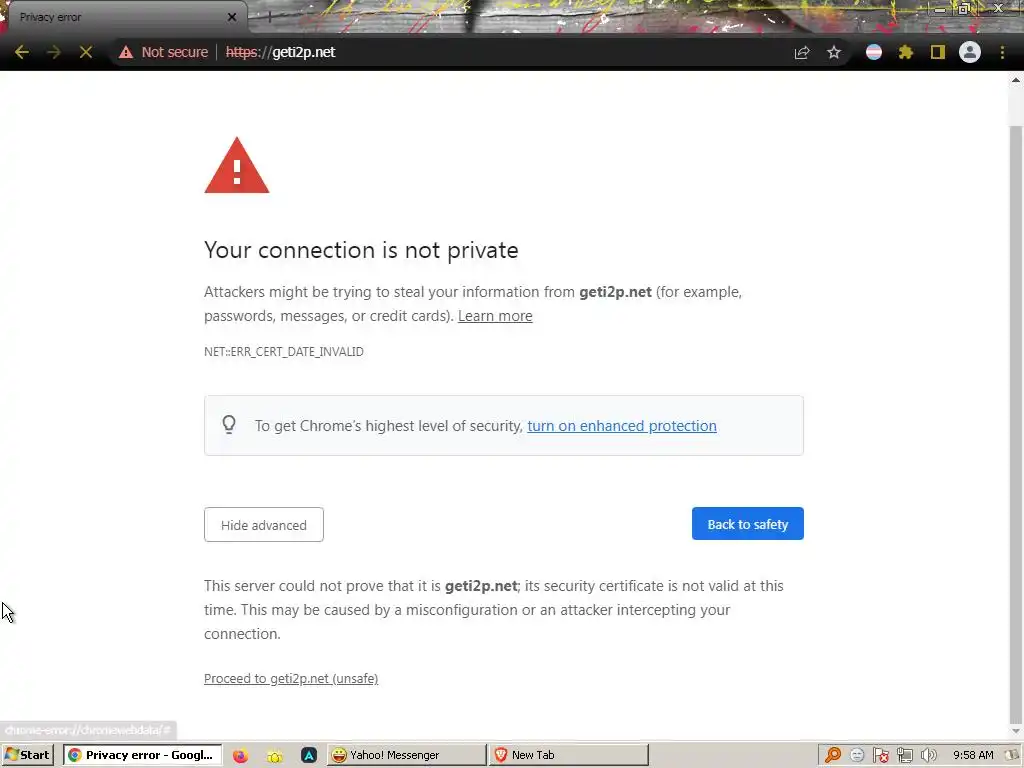Image resolution: width=1024 pixels, height=768 pixels.
Task: Open the teal A taskbar app
Action: coord(309,756)
